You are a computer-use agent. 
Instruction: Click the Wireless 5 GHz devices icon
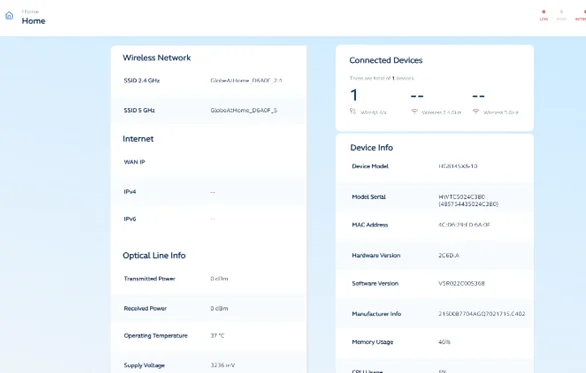(x=476, y=111)
